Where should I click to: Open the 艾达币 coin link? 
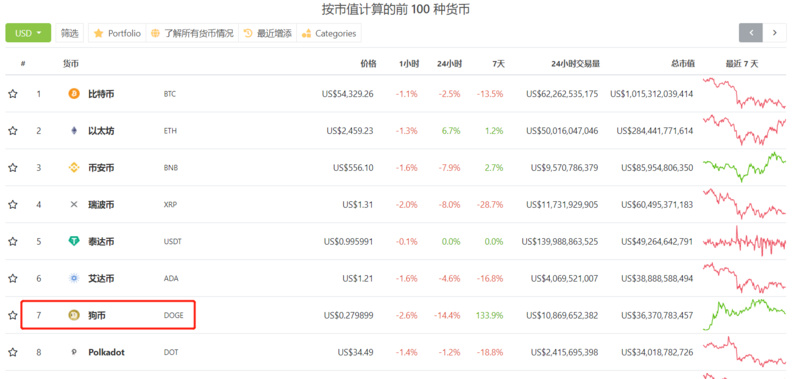(101, 279)
